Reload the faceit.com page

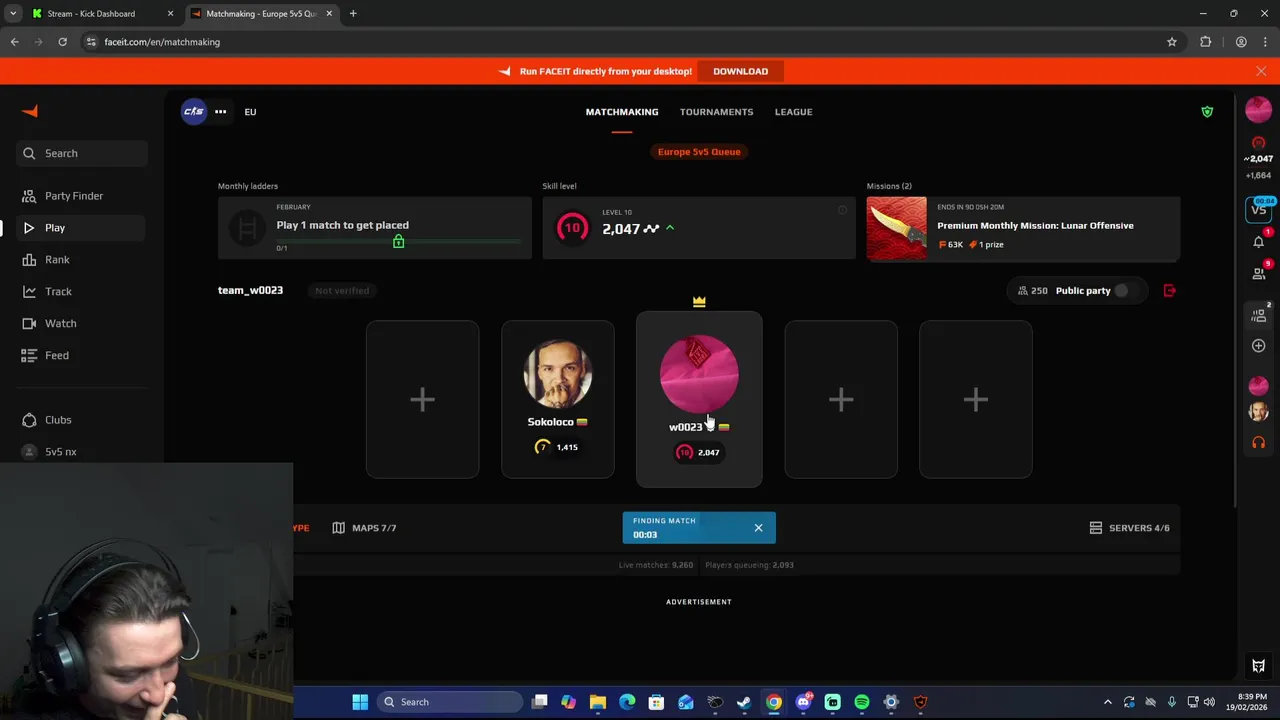(62, 42)
